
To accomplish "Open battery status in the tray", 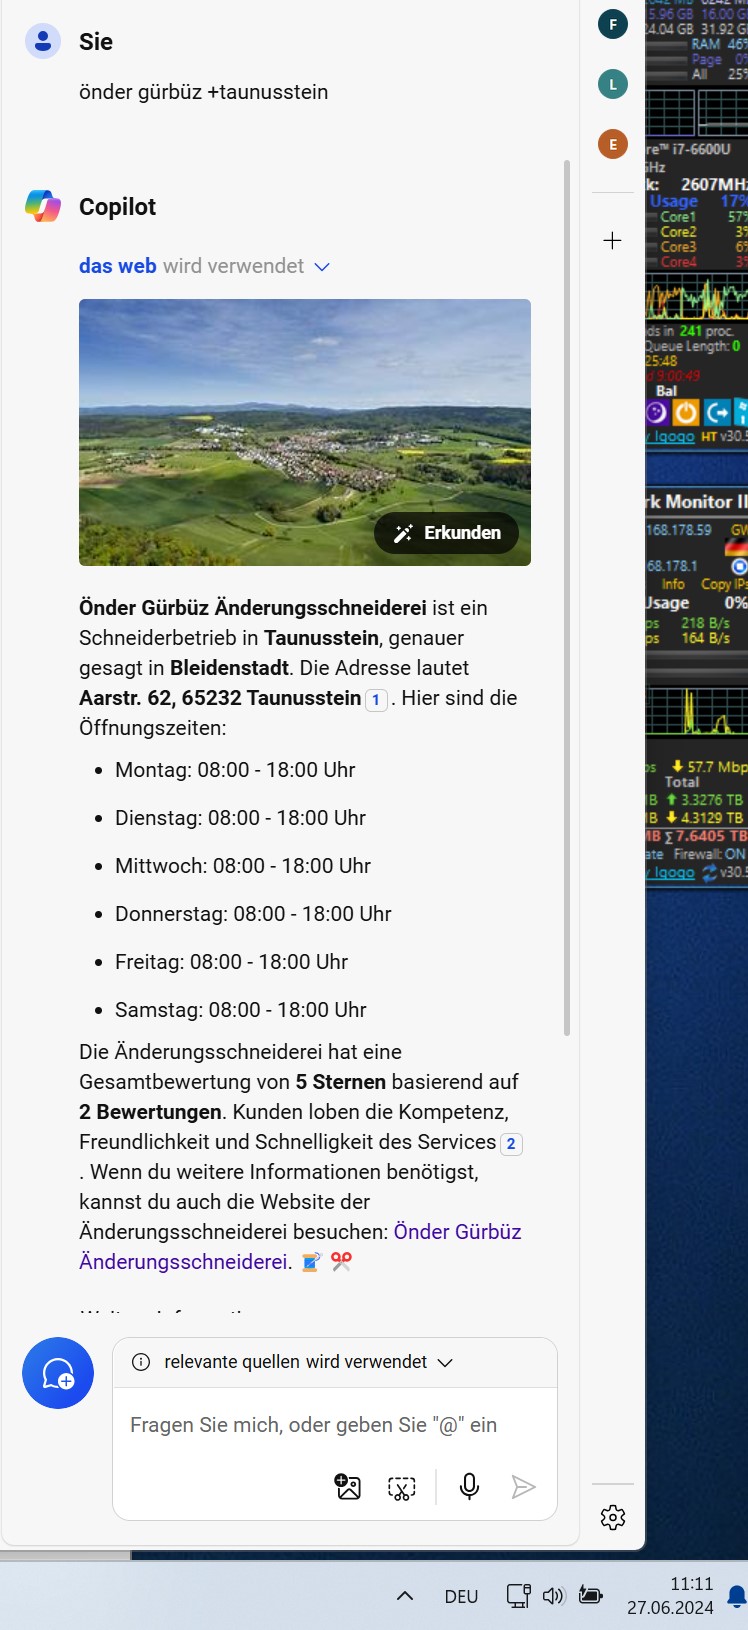I will tap(591, 1595).
